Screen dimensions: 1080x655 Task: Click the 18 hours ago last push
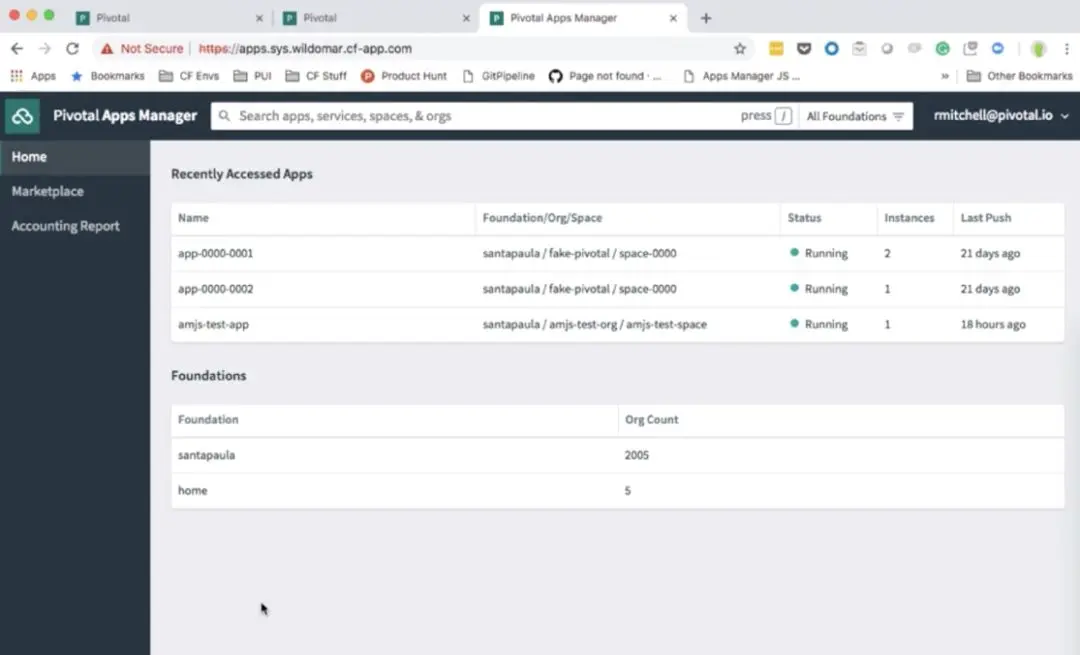[993, 324]
